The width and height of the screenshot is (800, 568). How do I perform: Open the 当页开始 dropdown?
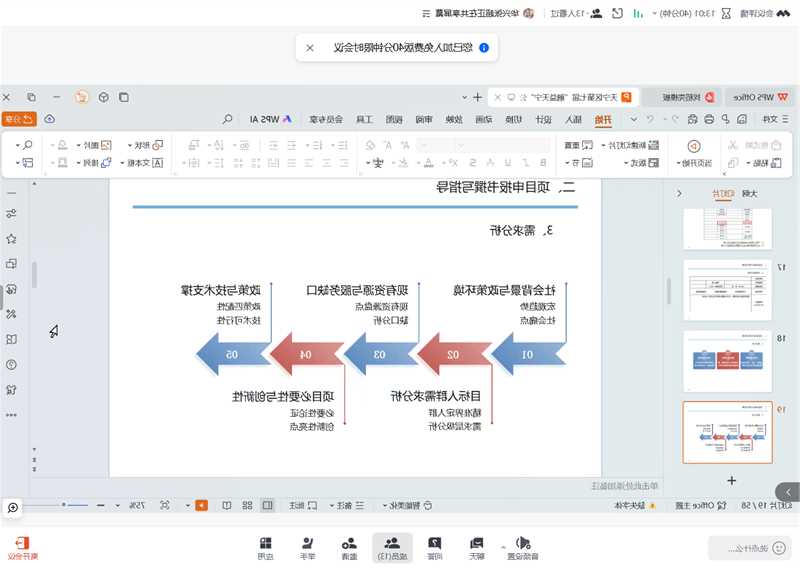click(x=694, y=163)
